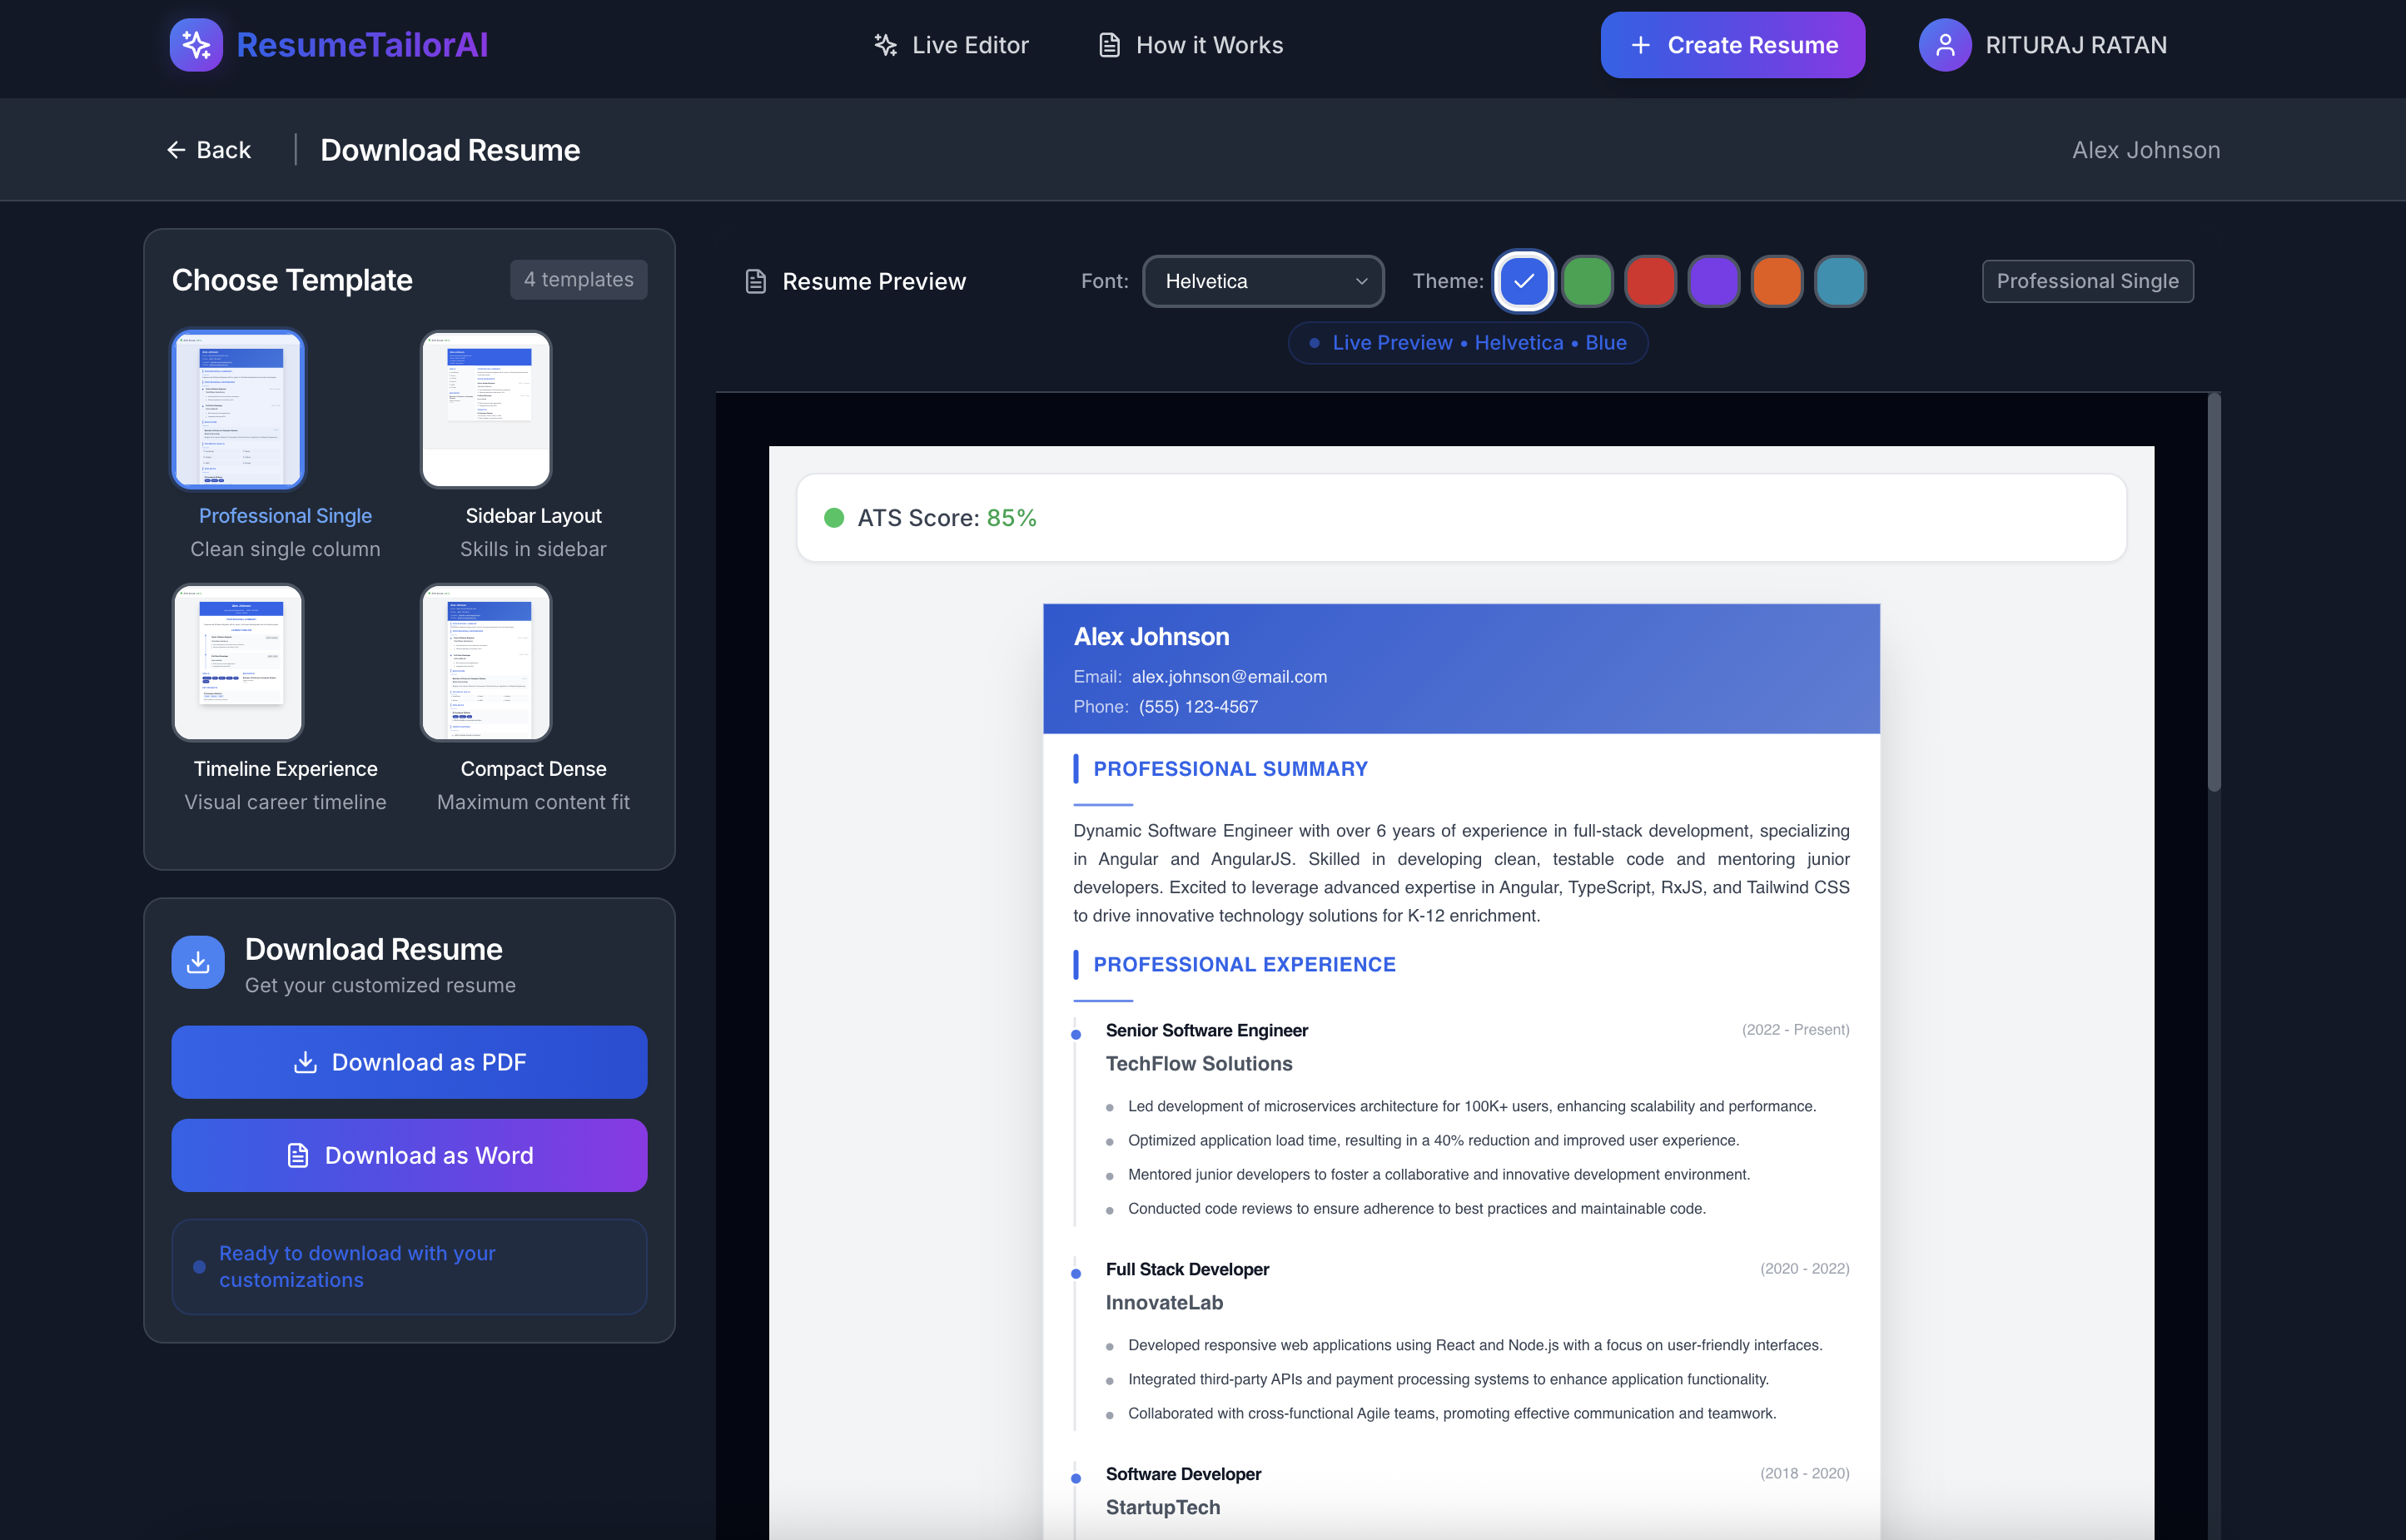The height and width of the screenshot is (1540, 2406).
Task: Click the download icon beside Download Resume heading
Action: pos(198,962)
